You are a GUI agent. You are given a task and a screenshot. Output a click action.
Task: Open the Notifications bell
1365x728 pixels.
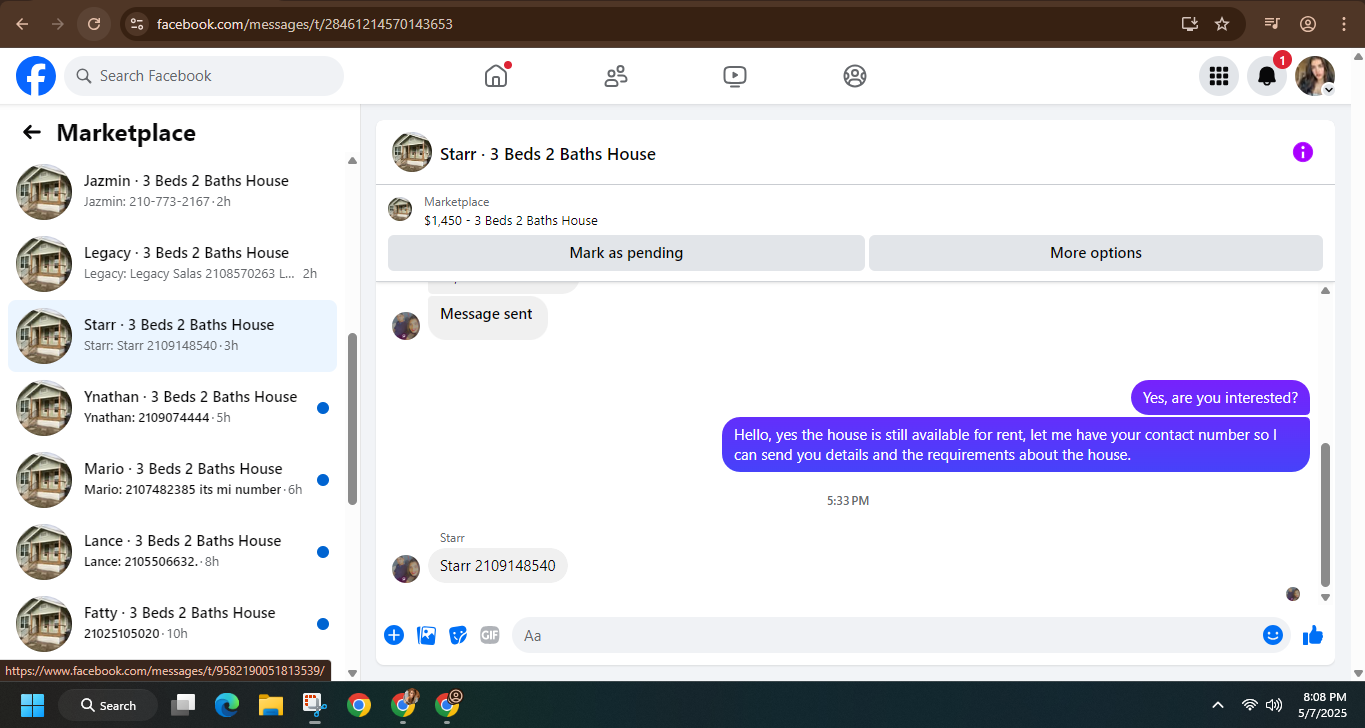tap(1267, 76)
